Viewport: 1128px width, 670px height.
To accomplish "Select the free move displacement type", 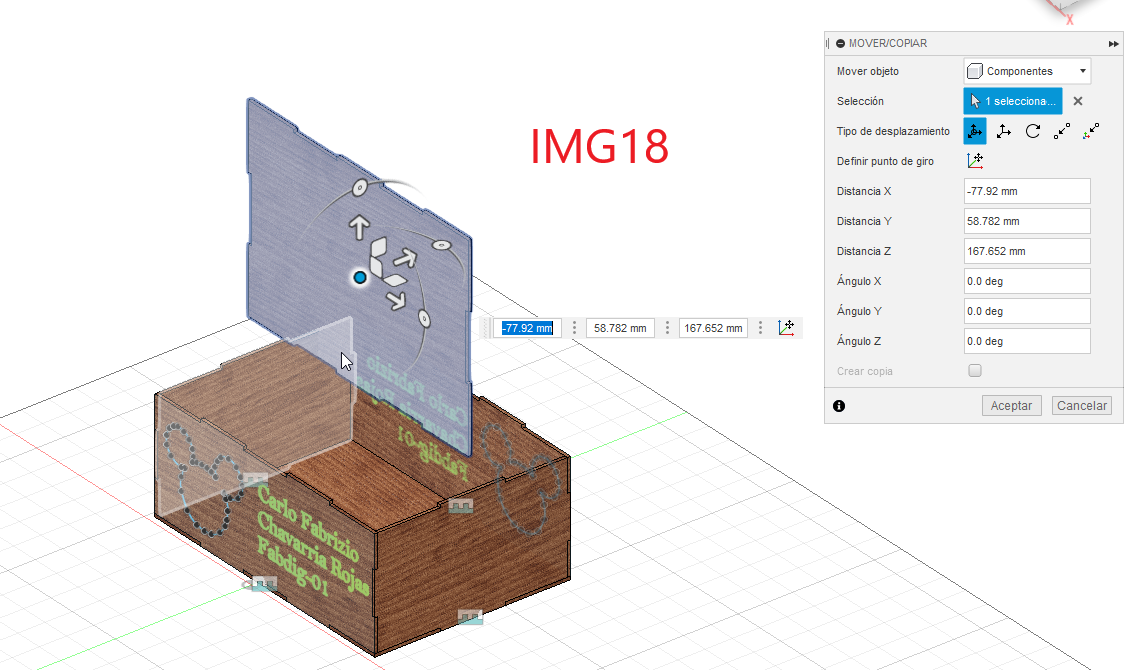I will (975, 131).
